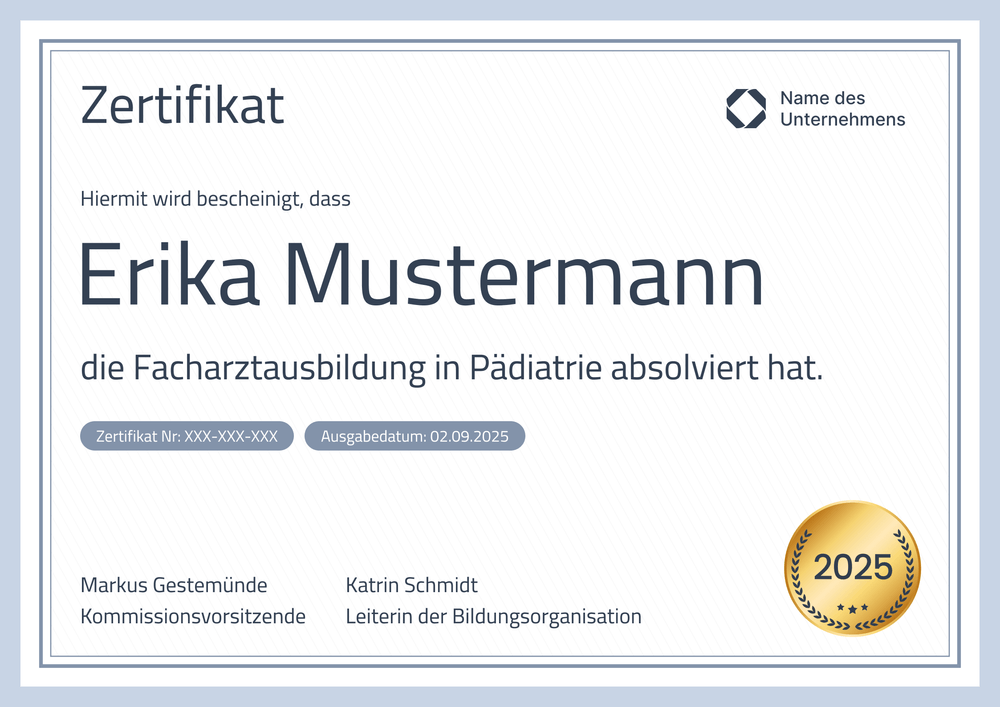Click the three stars on the gold seal
This screenshot has height=707, width=1000.
[852, 607]
